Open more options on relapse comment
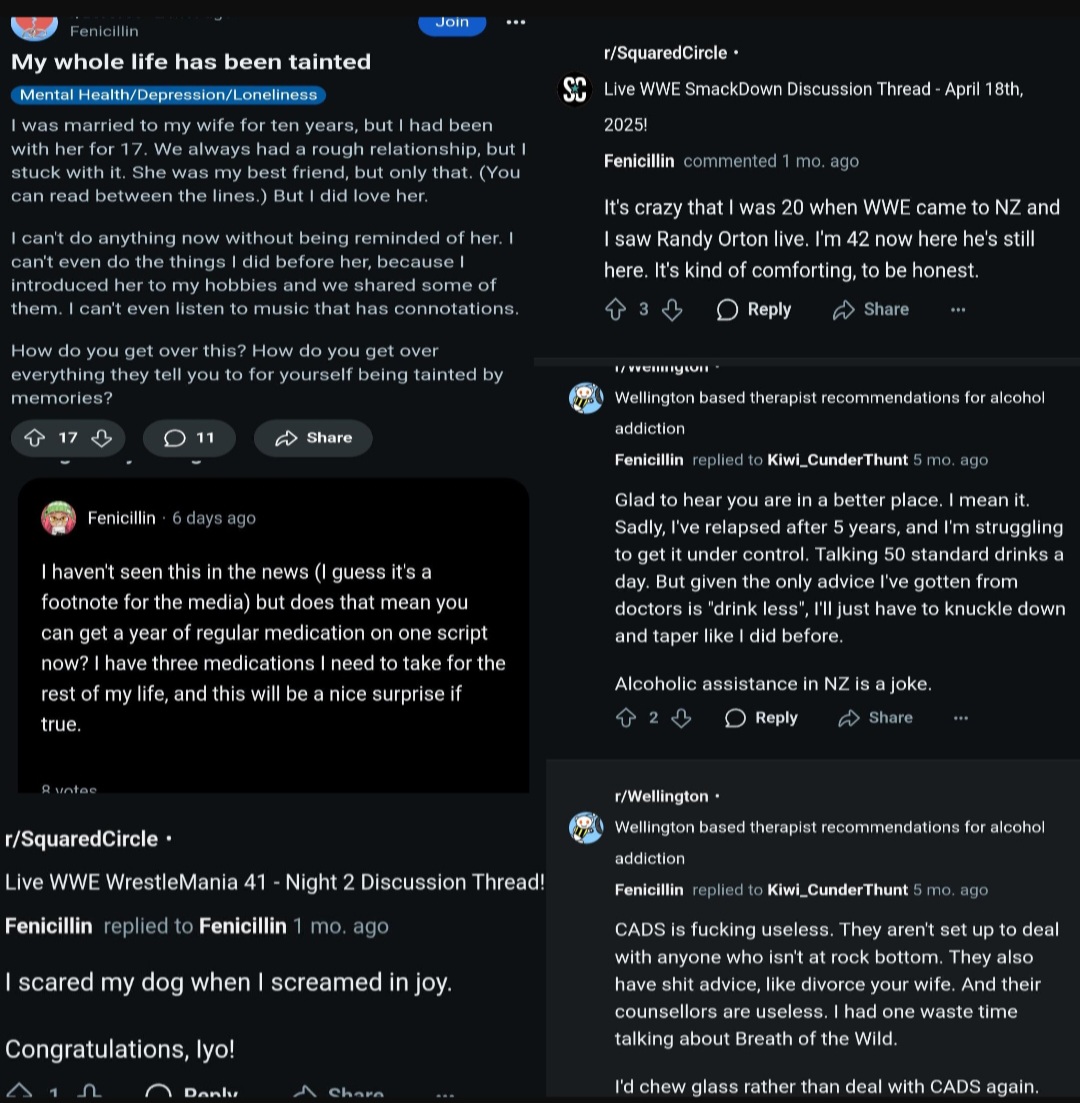Screen dimensions: 1080x1103 coord(960,718)
